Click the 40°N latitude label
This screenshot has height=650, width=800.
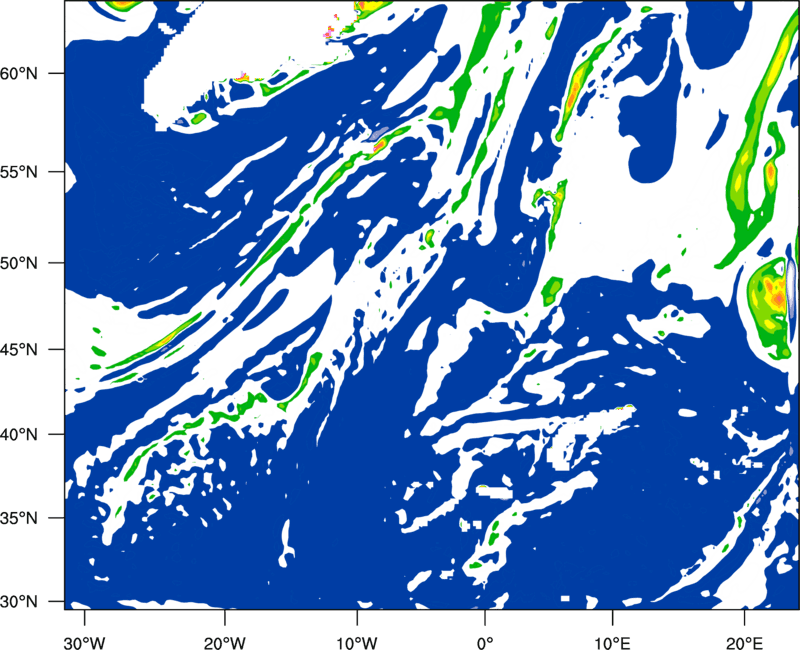[19, 434]
